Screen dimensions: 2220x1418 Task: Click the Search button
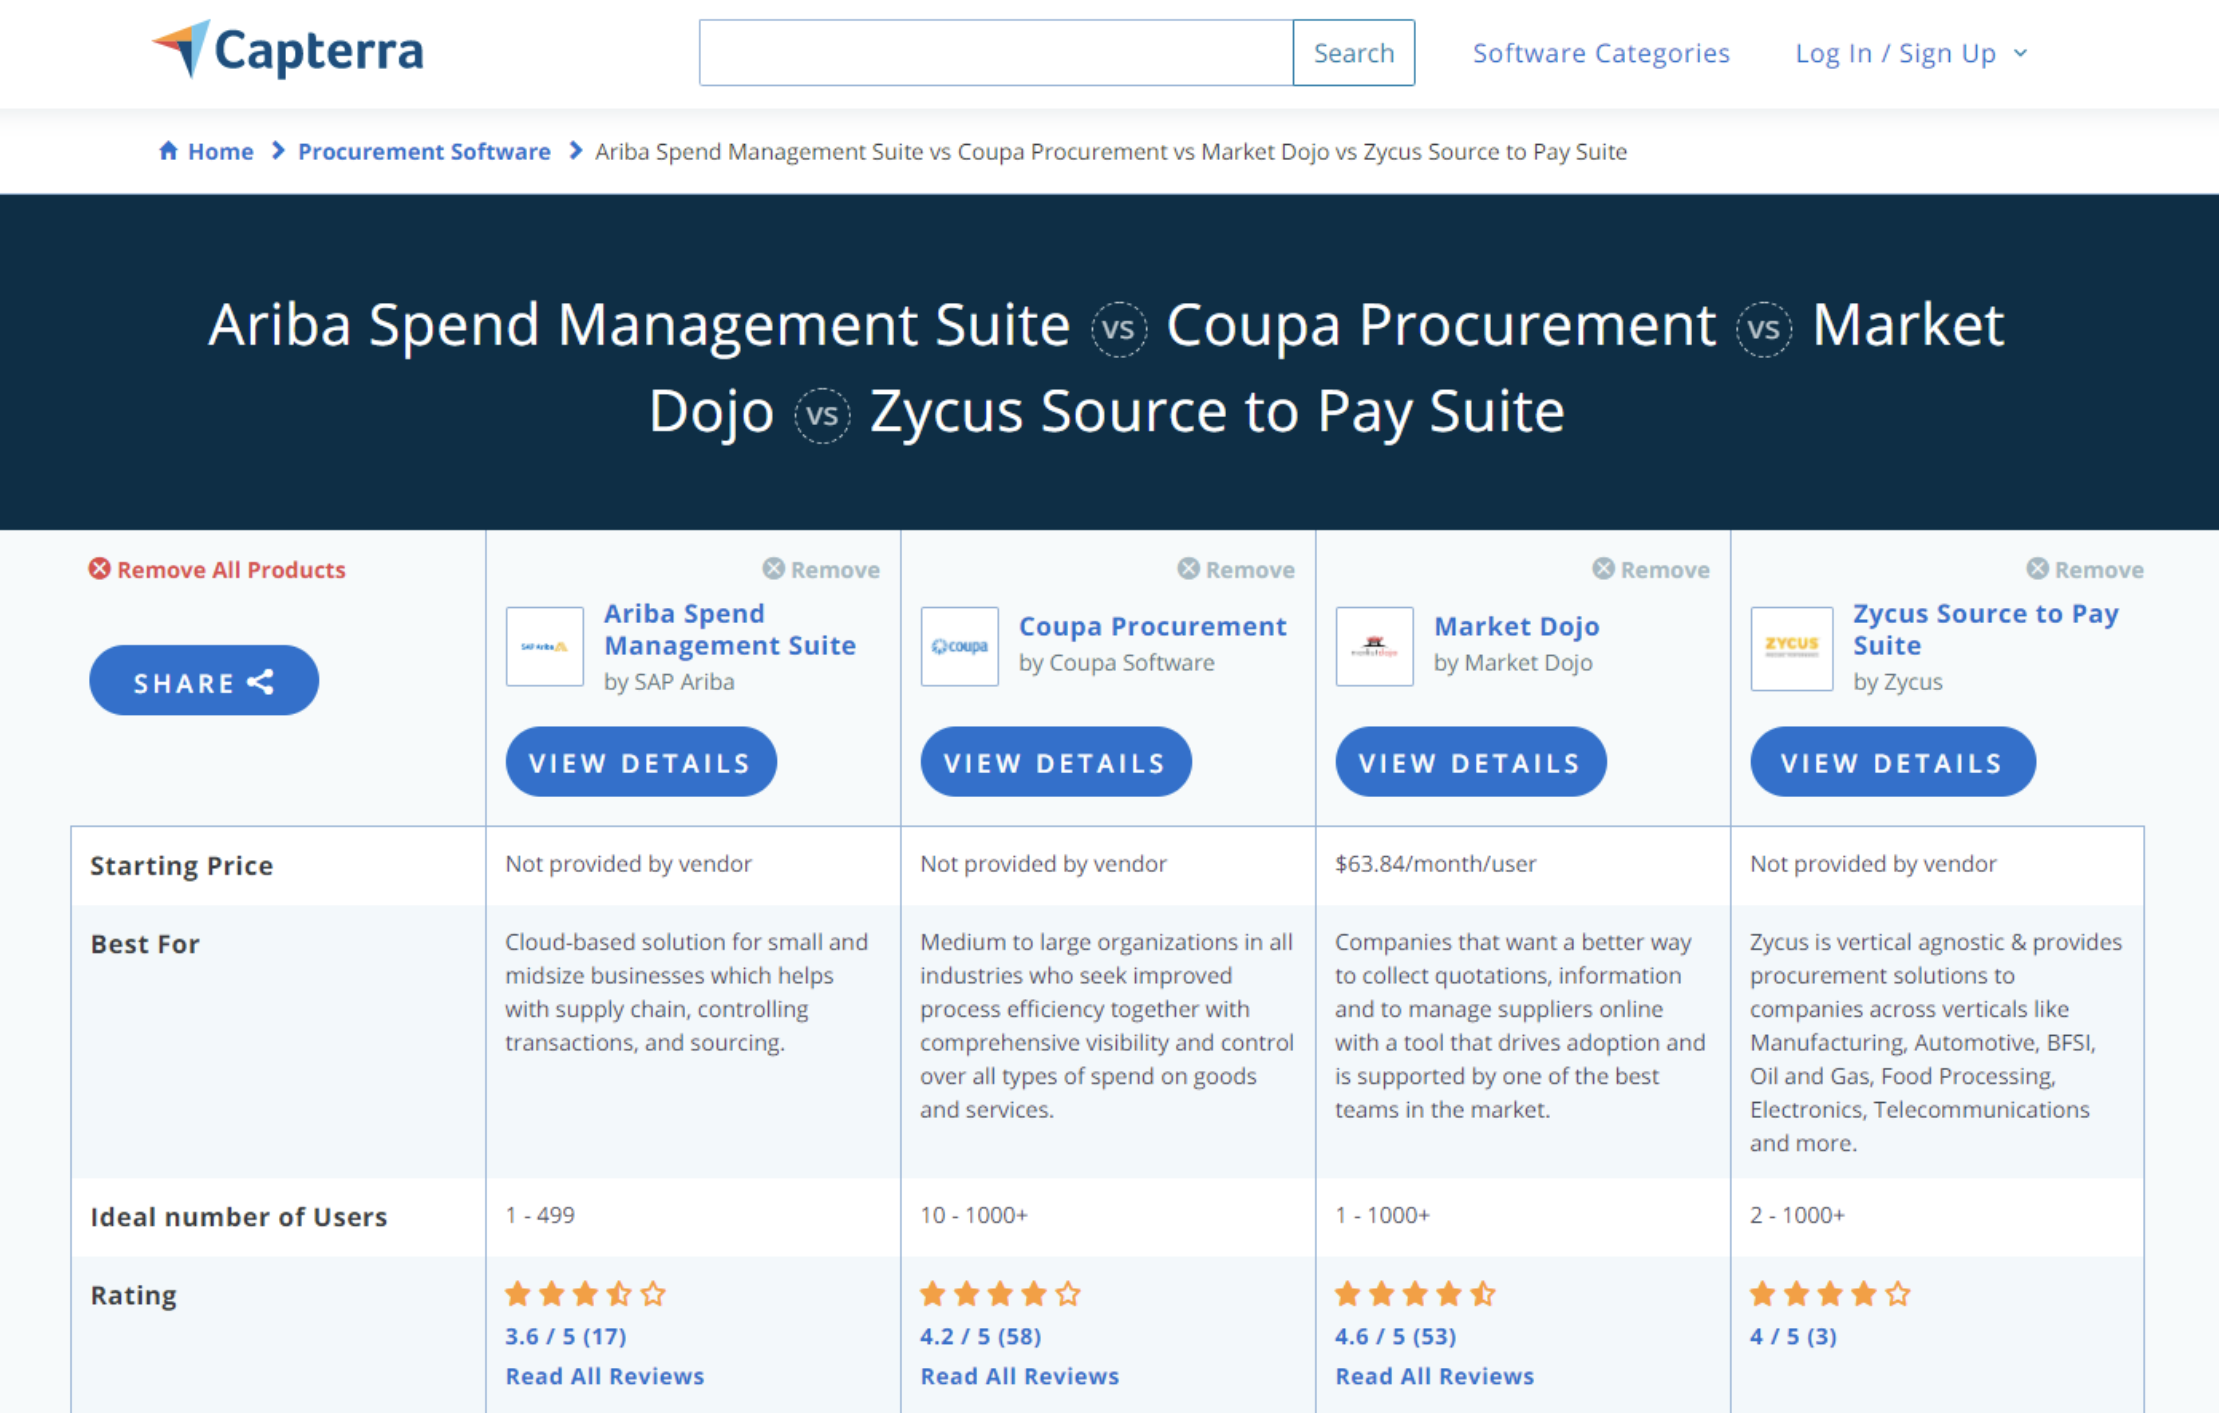pos(1353,53)
